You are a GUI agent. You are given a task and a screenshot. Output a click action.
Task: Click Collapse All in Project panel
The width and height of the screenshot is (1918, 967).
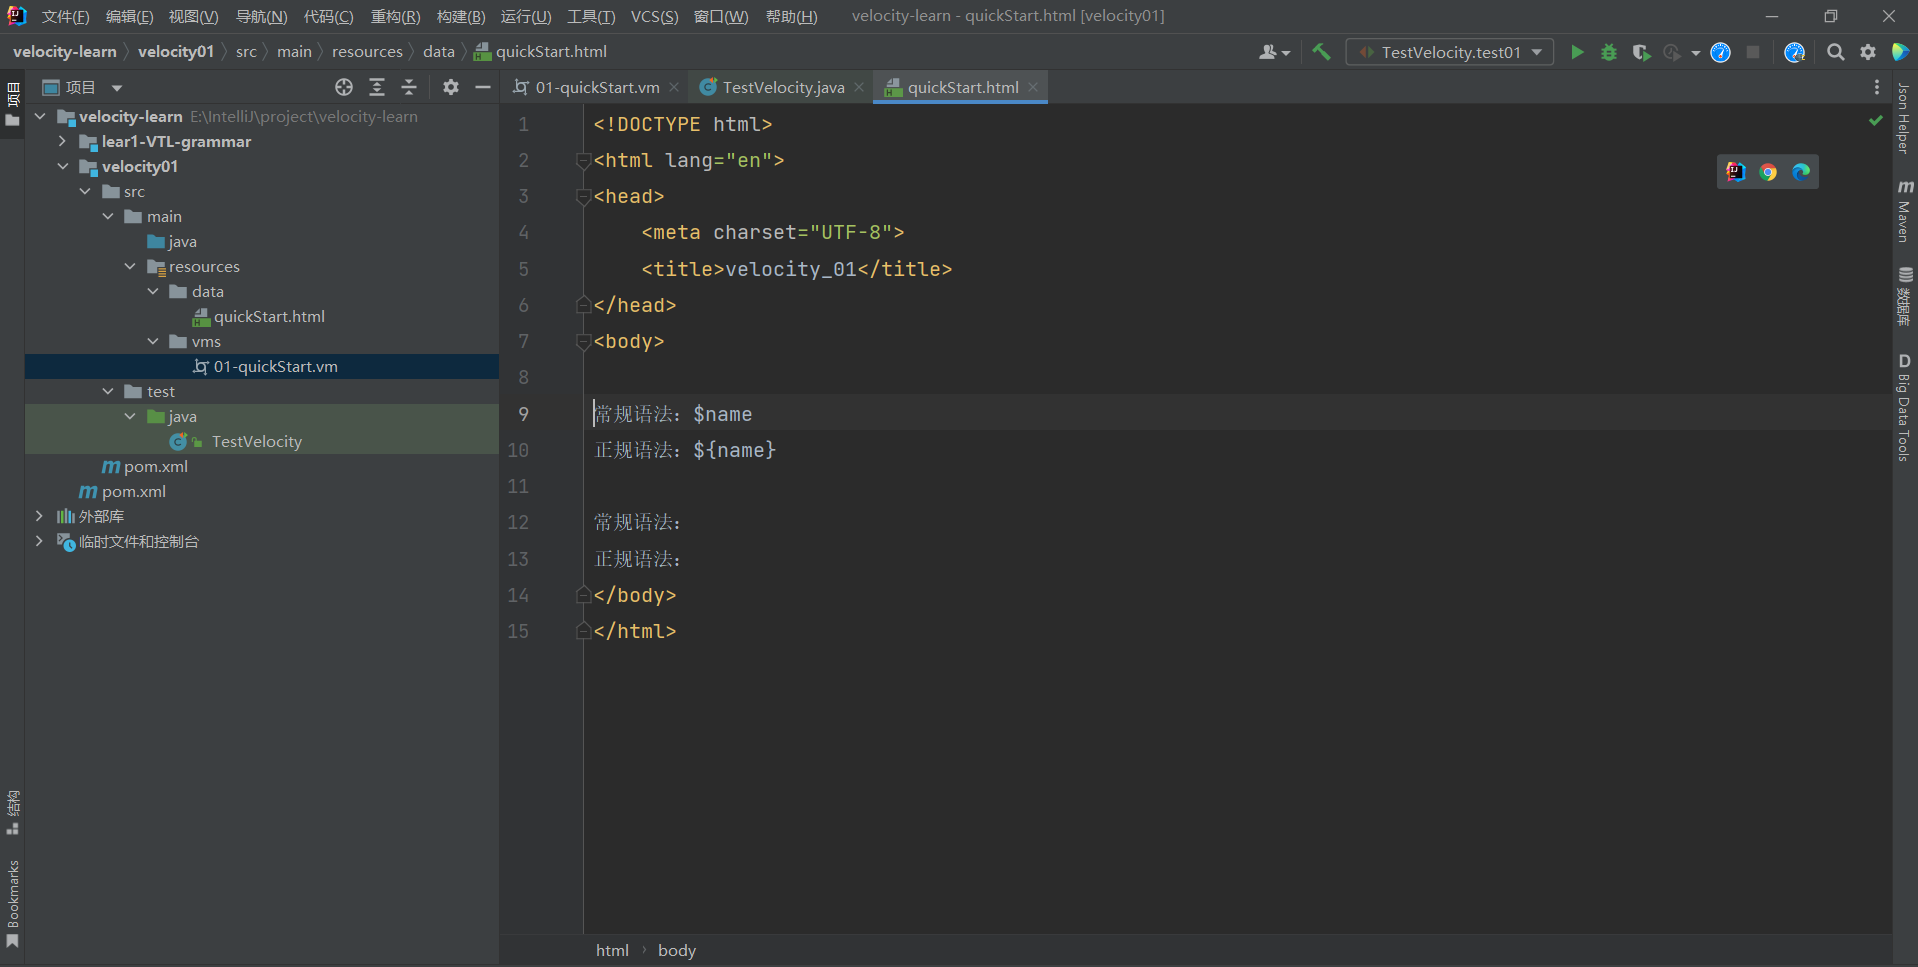click(409, 87)
